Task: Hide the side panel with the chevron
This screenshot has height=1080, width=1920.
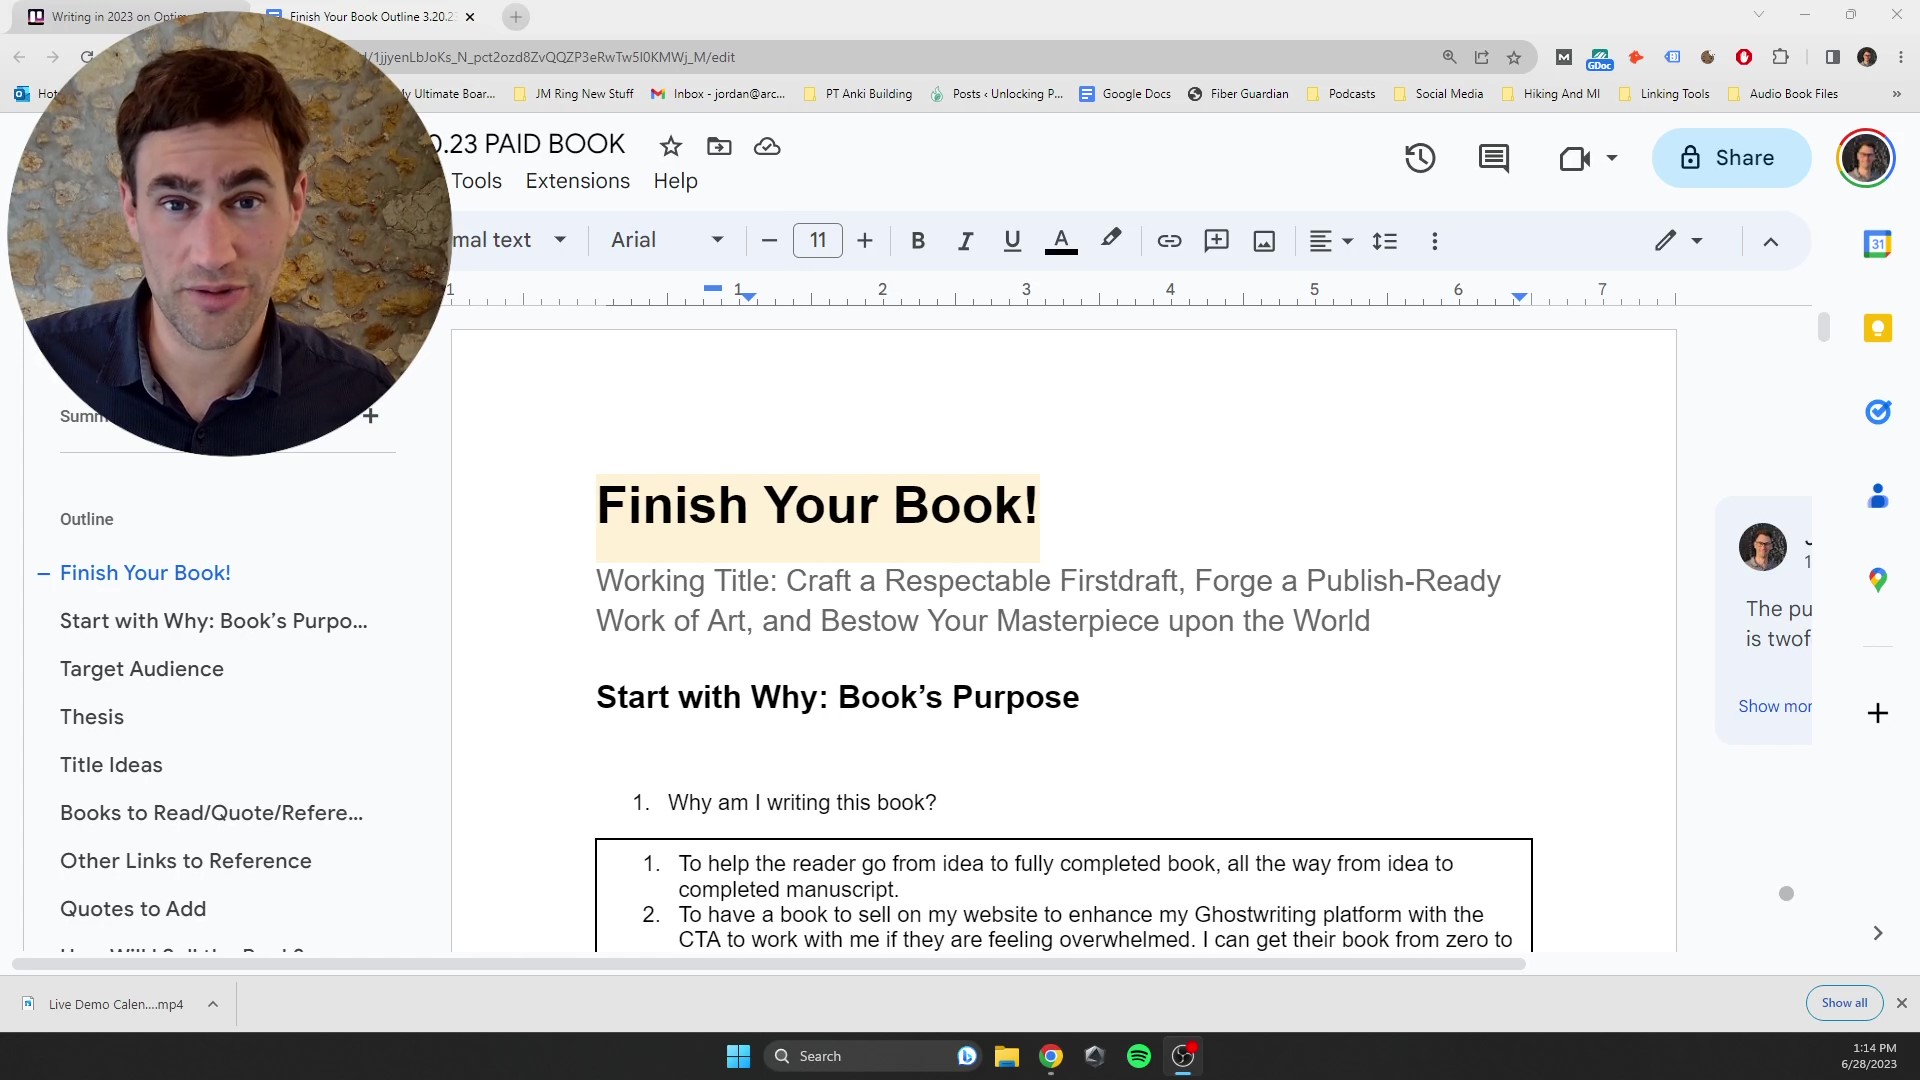Action: pyautogui.click(x=1877, y=933)
